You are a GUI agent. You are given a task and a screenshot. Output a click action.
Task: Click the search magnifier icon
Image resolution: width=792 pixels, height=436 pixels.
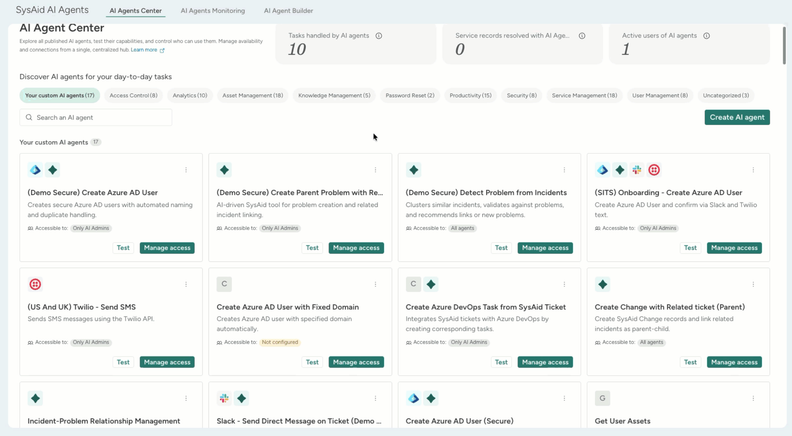click(x=29, y=117)
